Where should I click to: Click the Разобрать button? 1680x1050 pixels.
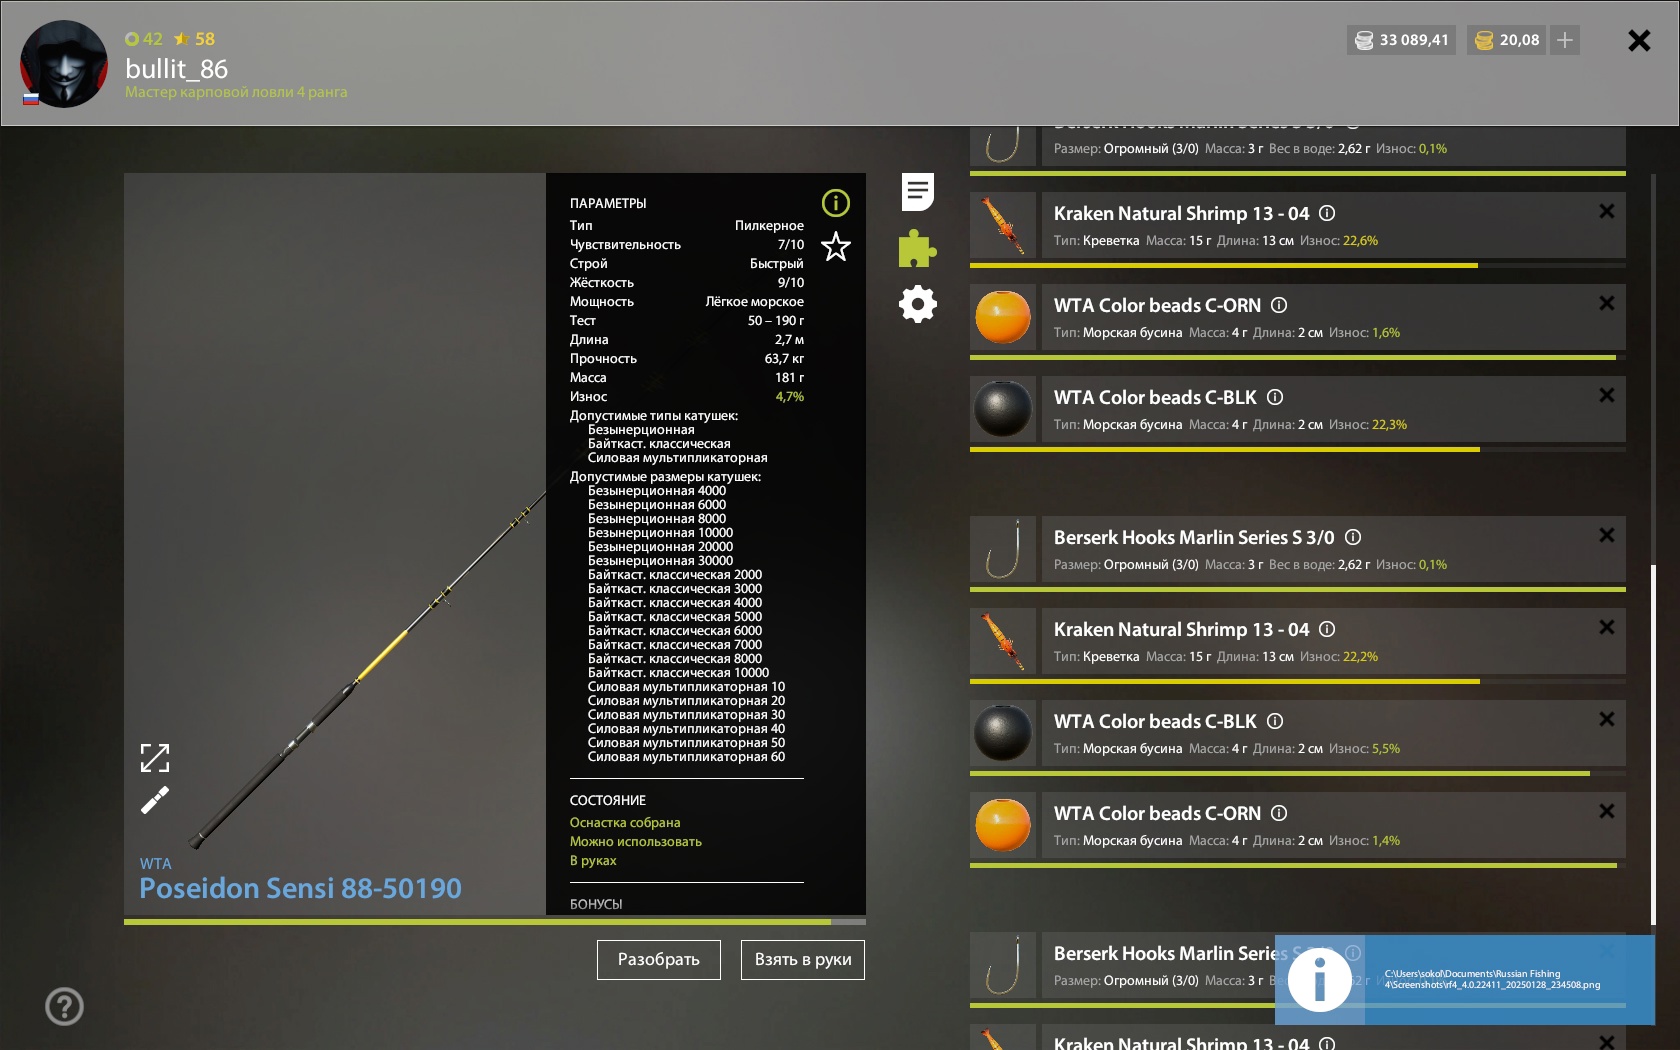pyautogui.click(x=658, y=960)
